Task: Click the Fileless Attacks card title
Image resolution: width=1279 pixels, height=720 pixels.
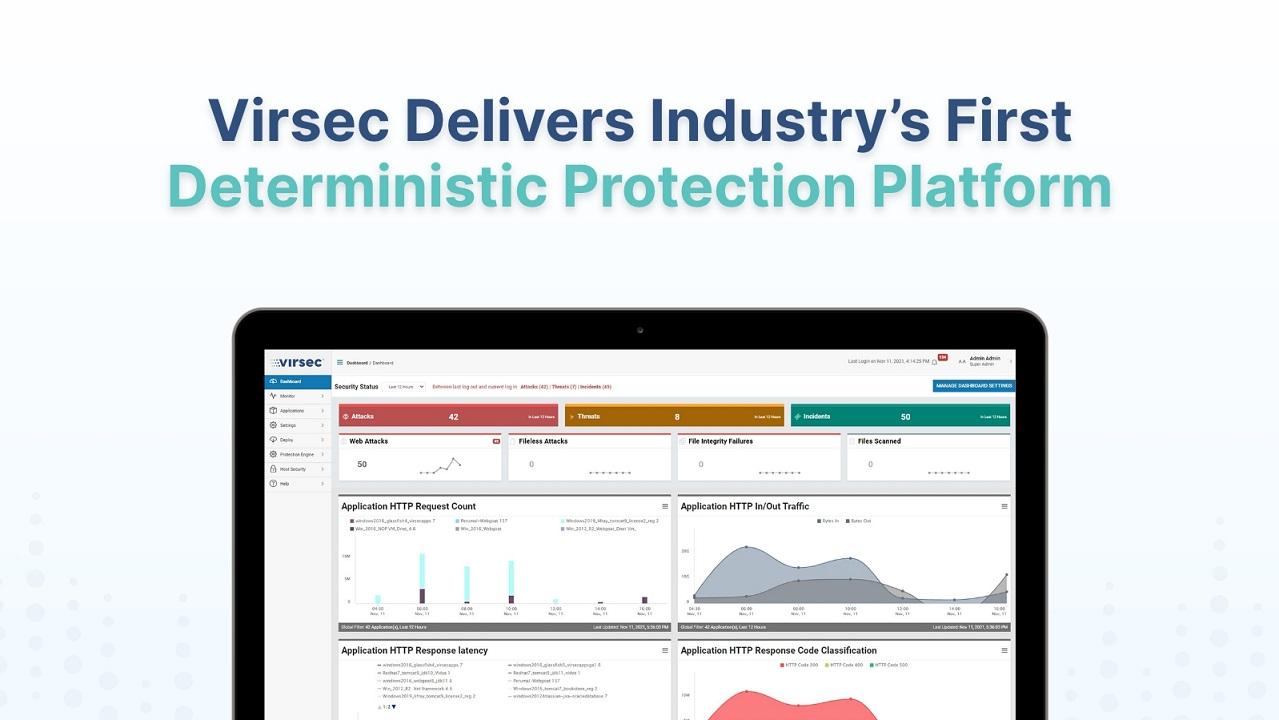Action: (x=543, y=441)
